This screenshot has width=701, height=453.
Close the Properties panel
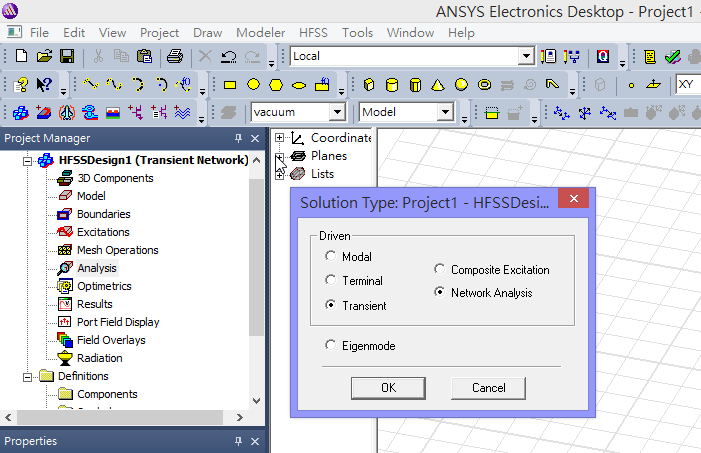[255, 441]
